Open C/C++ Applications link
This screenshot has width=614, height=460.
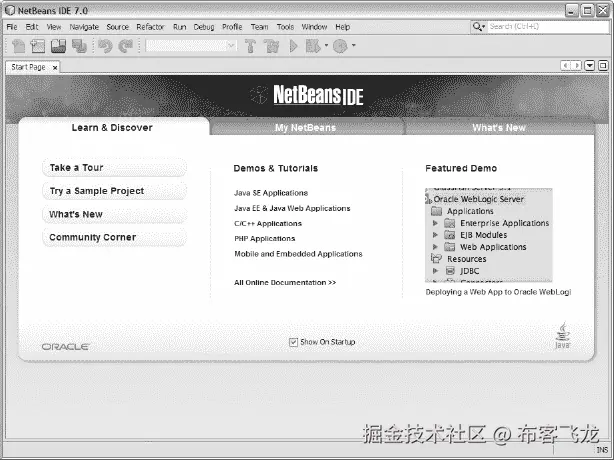point(268,224)
